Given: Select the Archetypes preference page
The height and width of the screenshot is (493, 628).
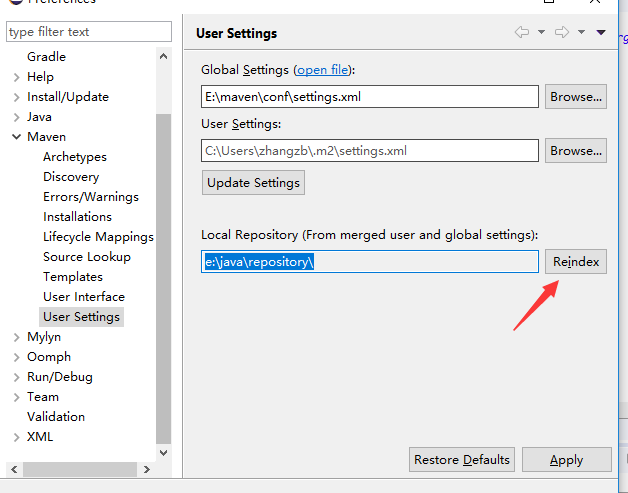Looking at the screenshot, I should coord(74,157).
